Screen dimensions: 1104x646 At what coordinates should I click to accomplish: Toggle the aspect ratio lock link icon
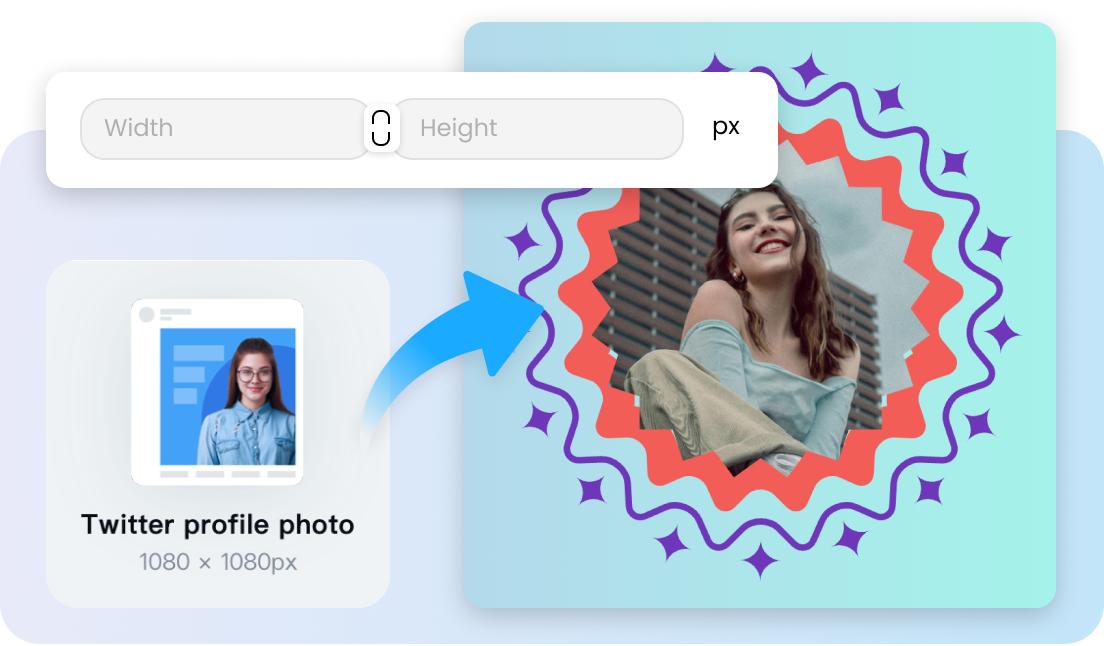coord(381,129)
